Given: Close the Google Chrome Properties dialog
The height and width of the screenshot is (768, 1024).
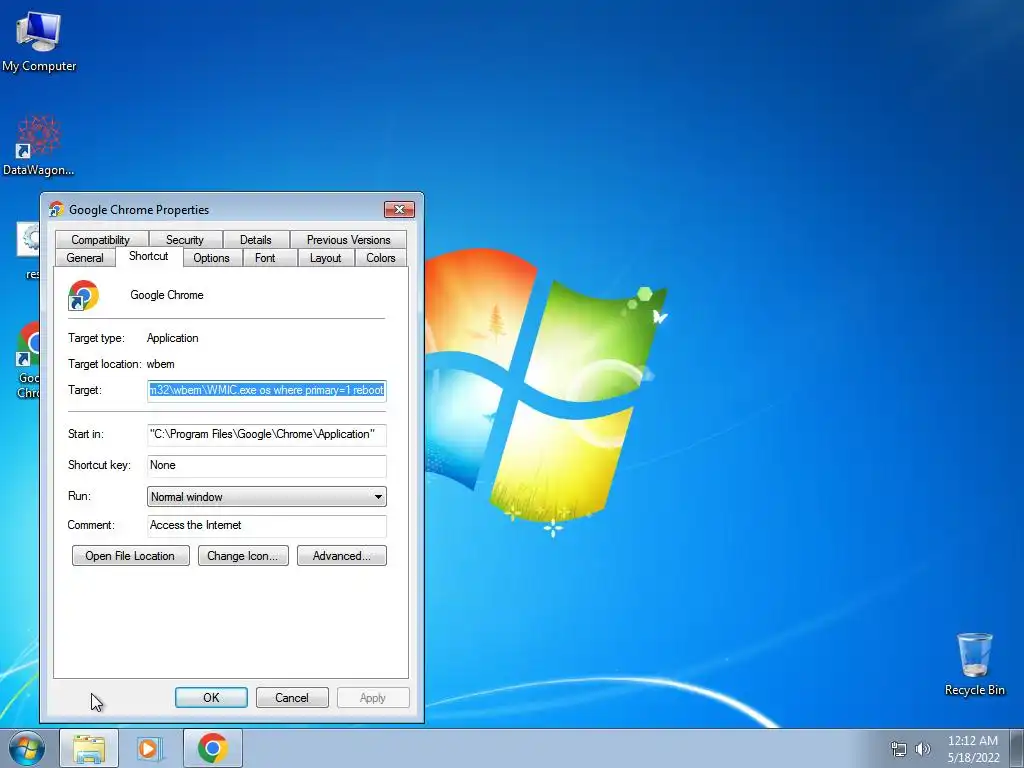Looking at the screenshot, I should 399,209.
